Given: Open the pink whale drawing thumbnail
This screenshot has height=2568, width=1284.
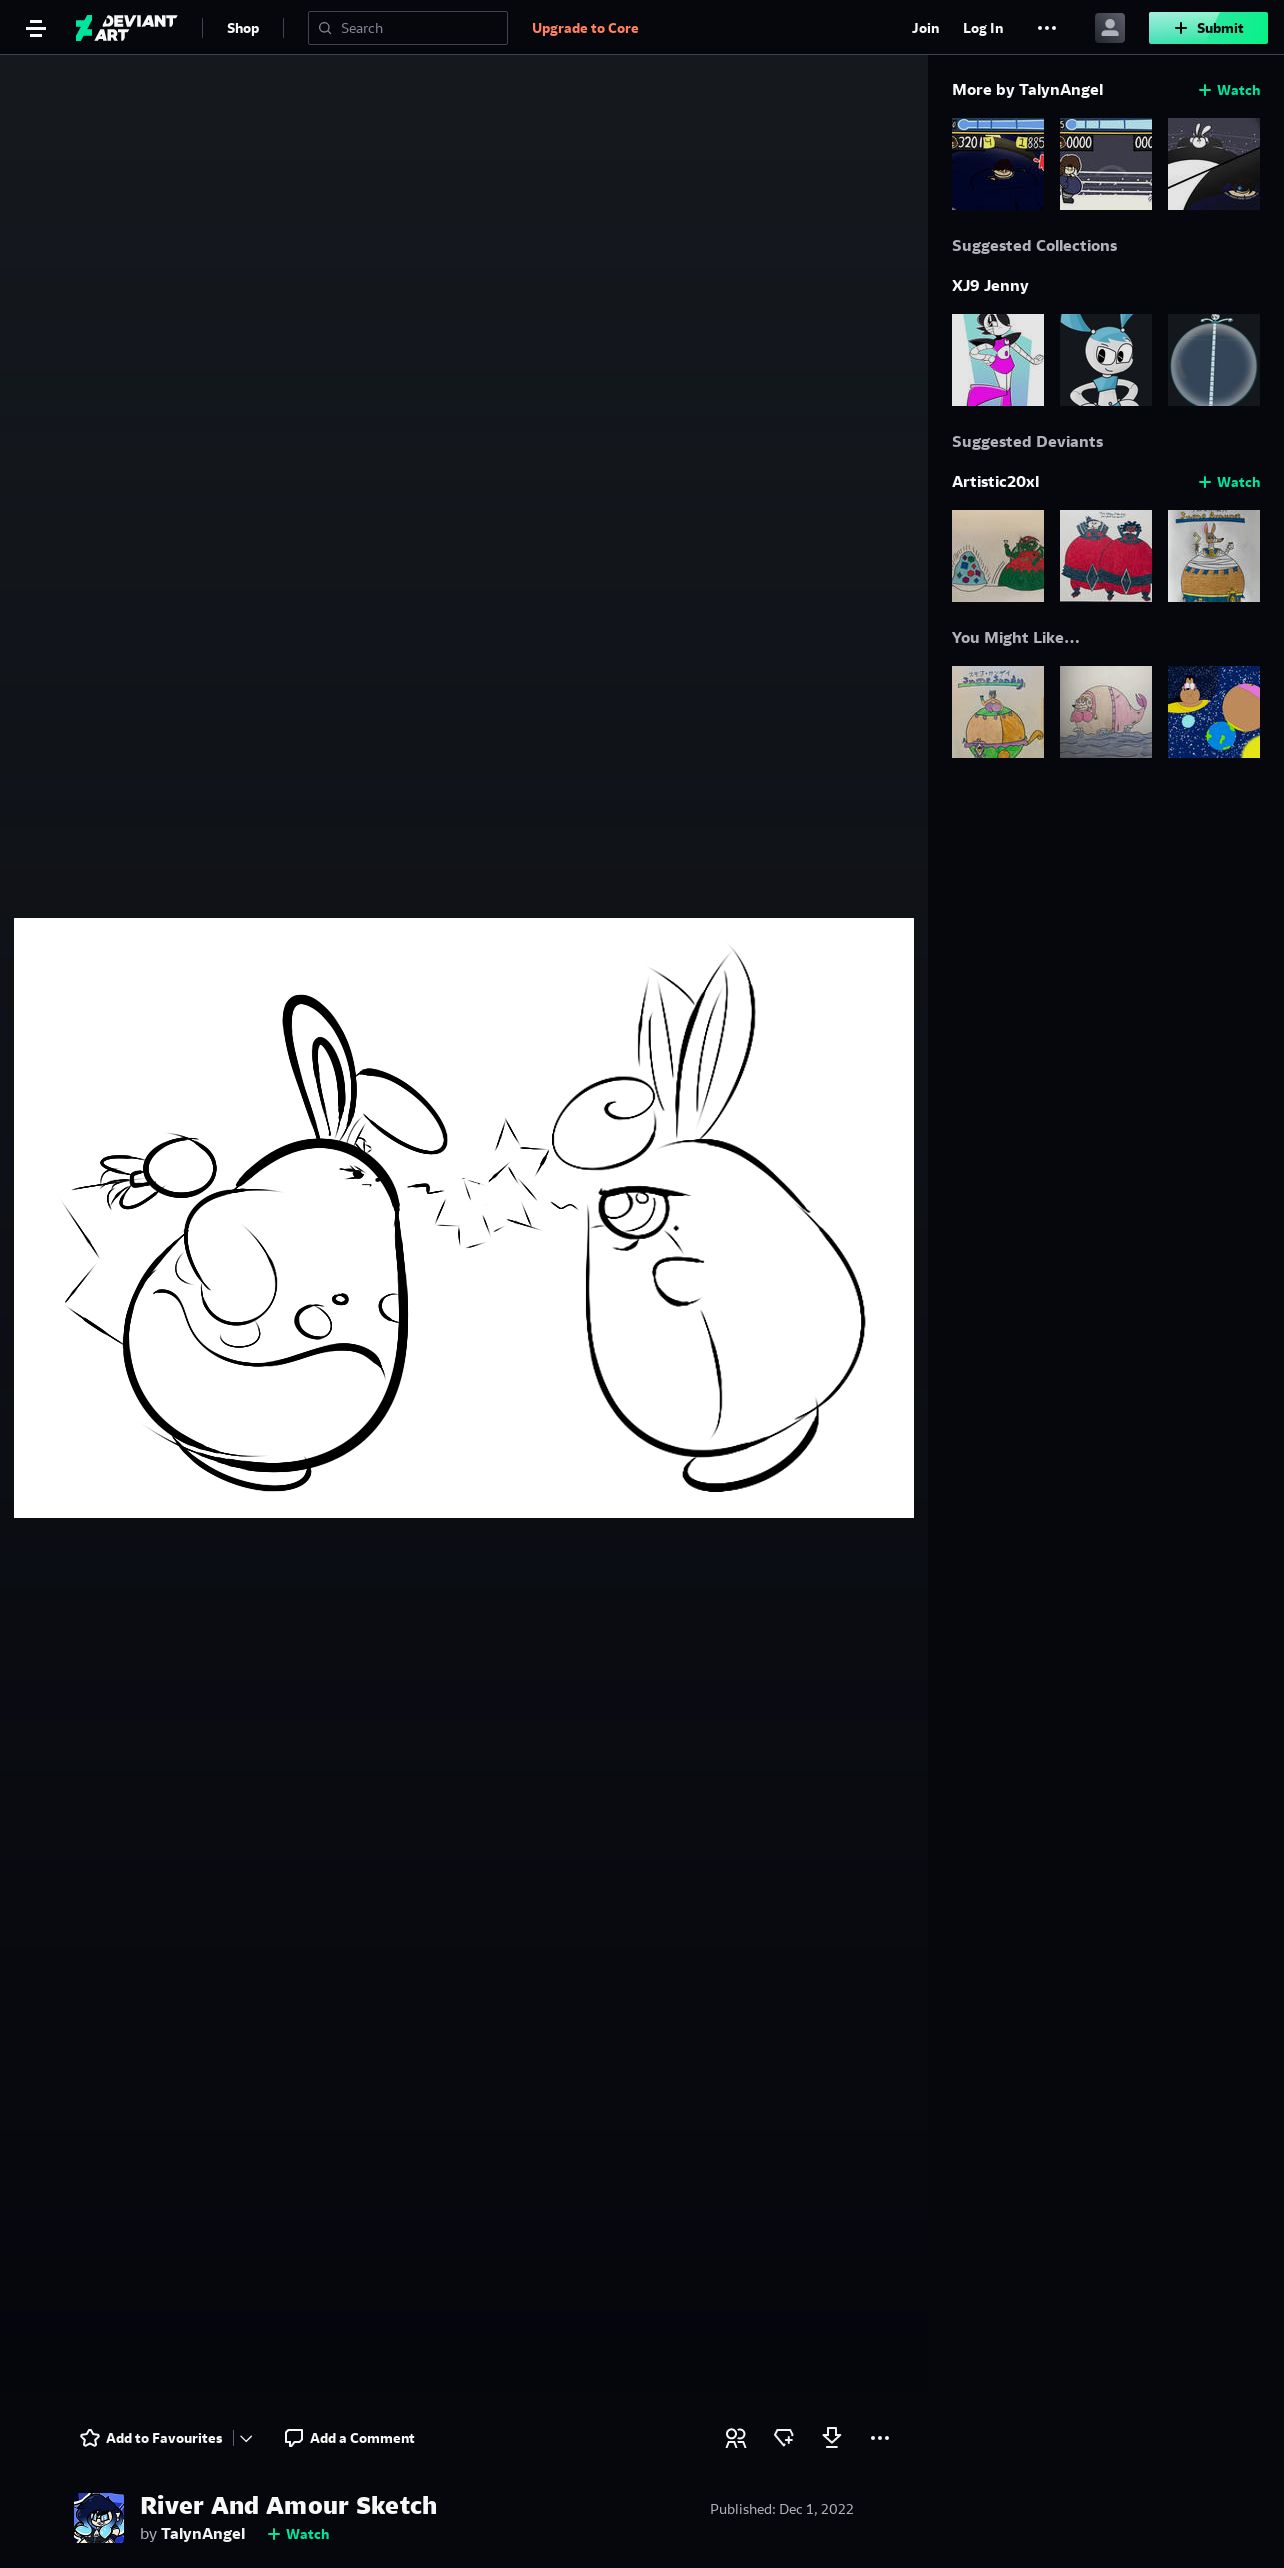Looking at the screenshot, I should (x=1106, y=712).
